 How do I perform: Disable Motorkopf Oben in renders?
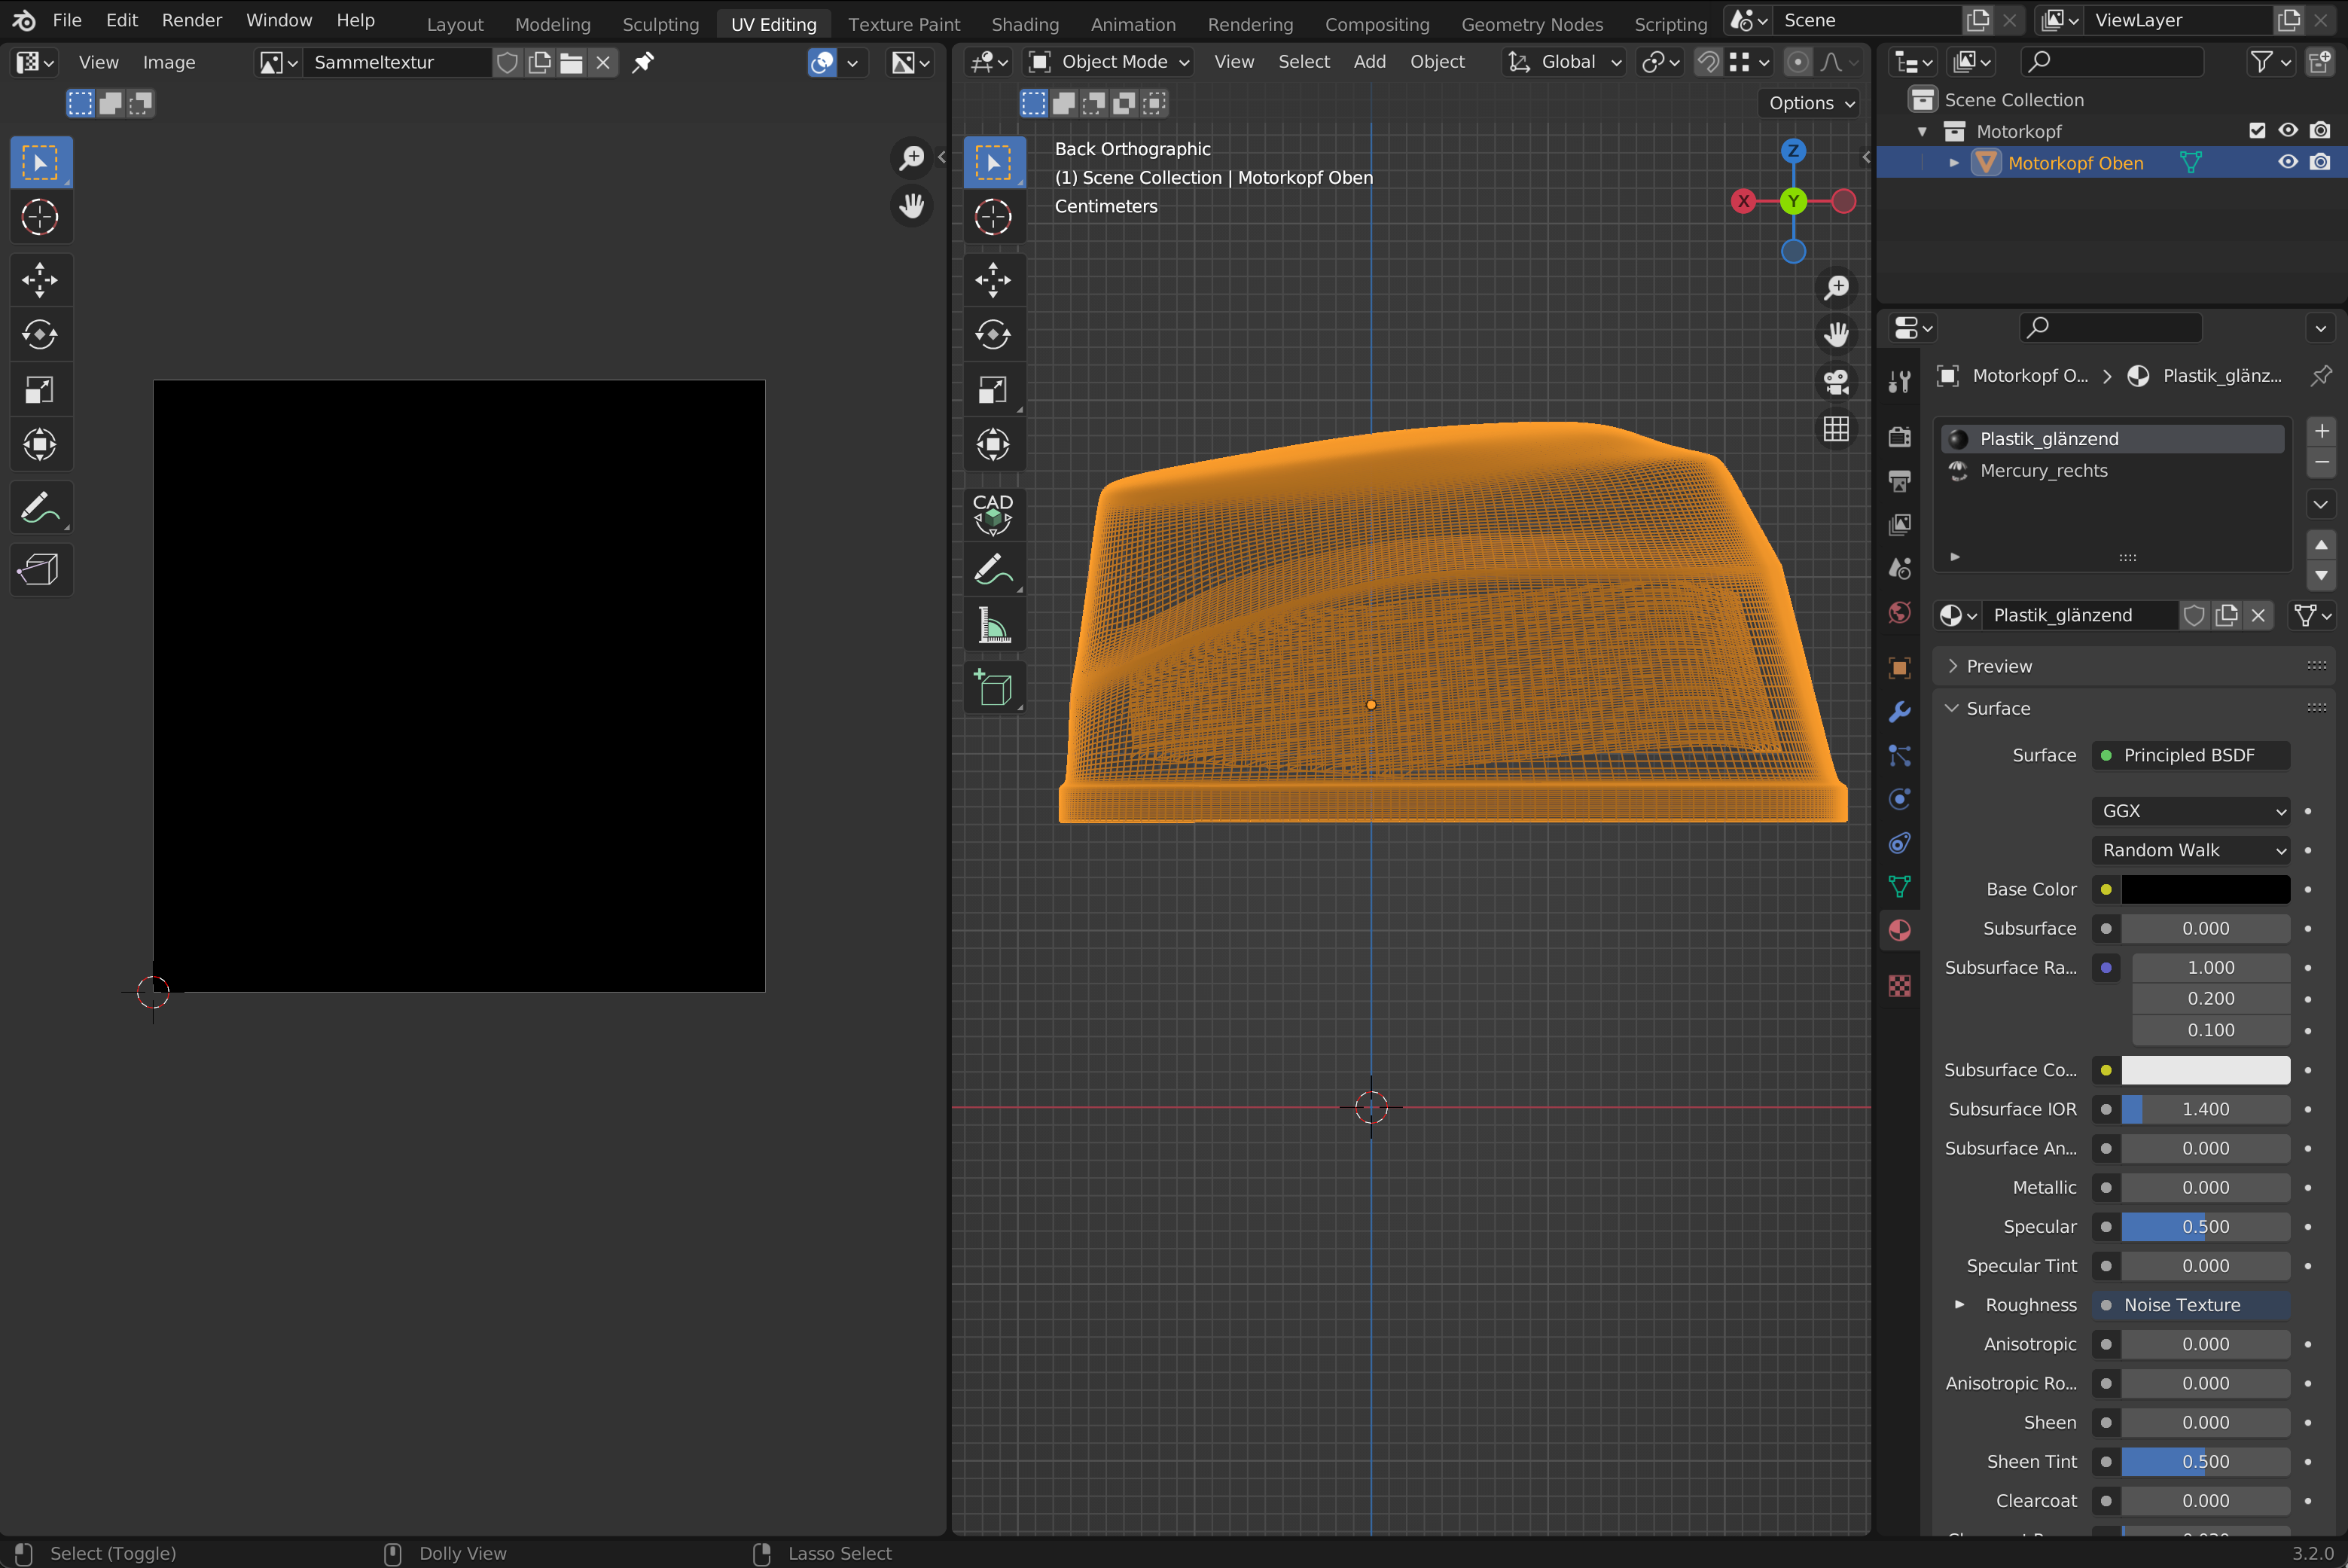2320,163
